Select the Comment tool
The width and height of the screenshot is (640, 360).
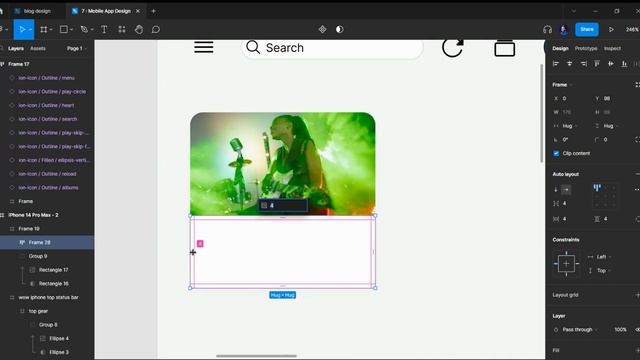point(156,29)
